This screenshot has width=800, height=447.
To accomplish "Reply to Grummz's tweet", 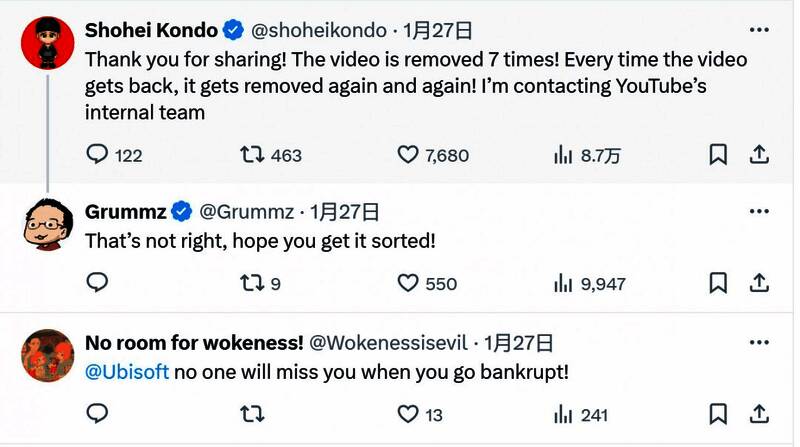I will click(97, 283).
